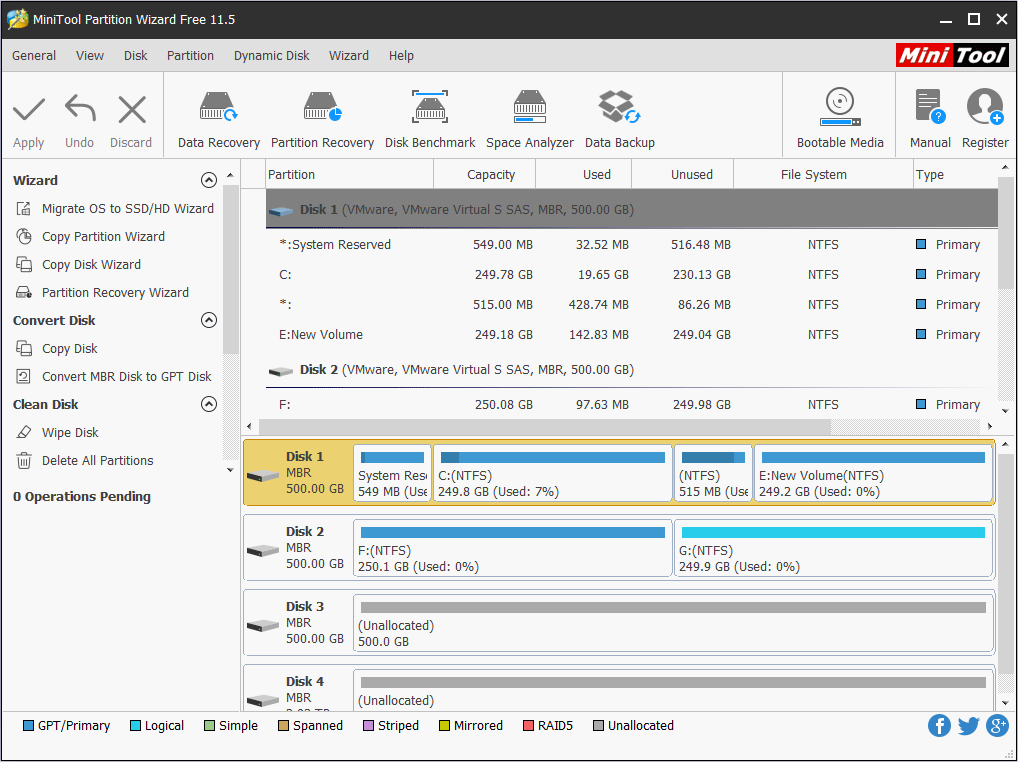
Task: Collapse the Convert Disk section
Action: [x=208, y=320]
